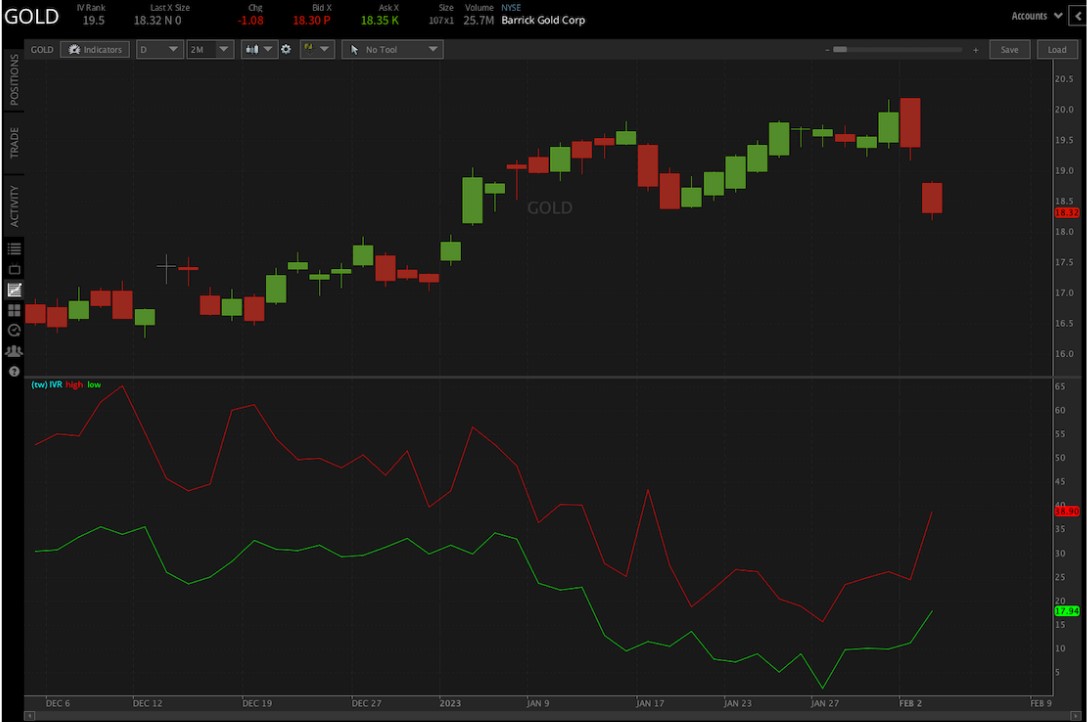Click the Save button

(1009, 49)
